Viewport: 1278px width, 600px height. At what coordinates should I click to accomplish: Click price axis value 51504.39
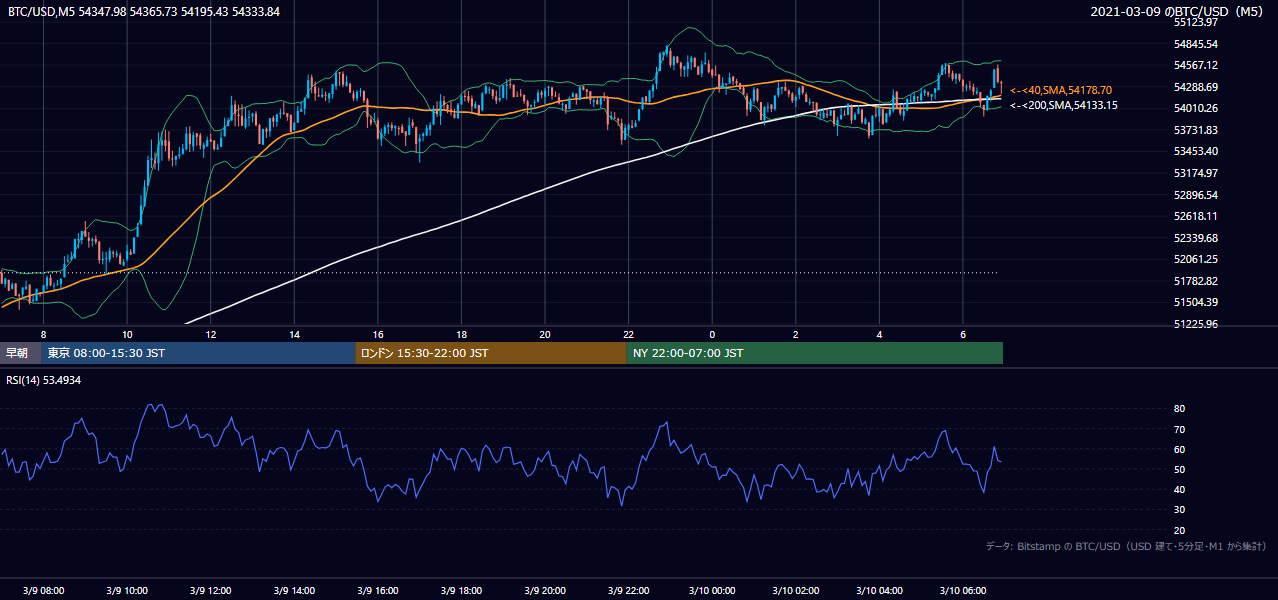pyautogui.click(x=1196, y=302)
